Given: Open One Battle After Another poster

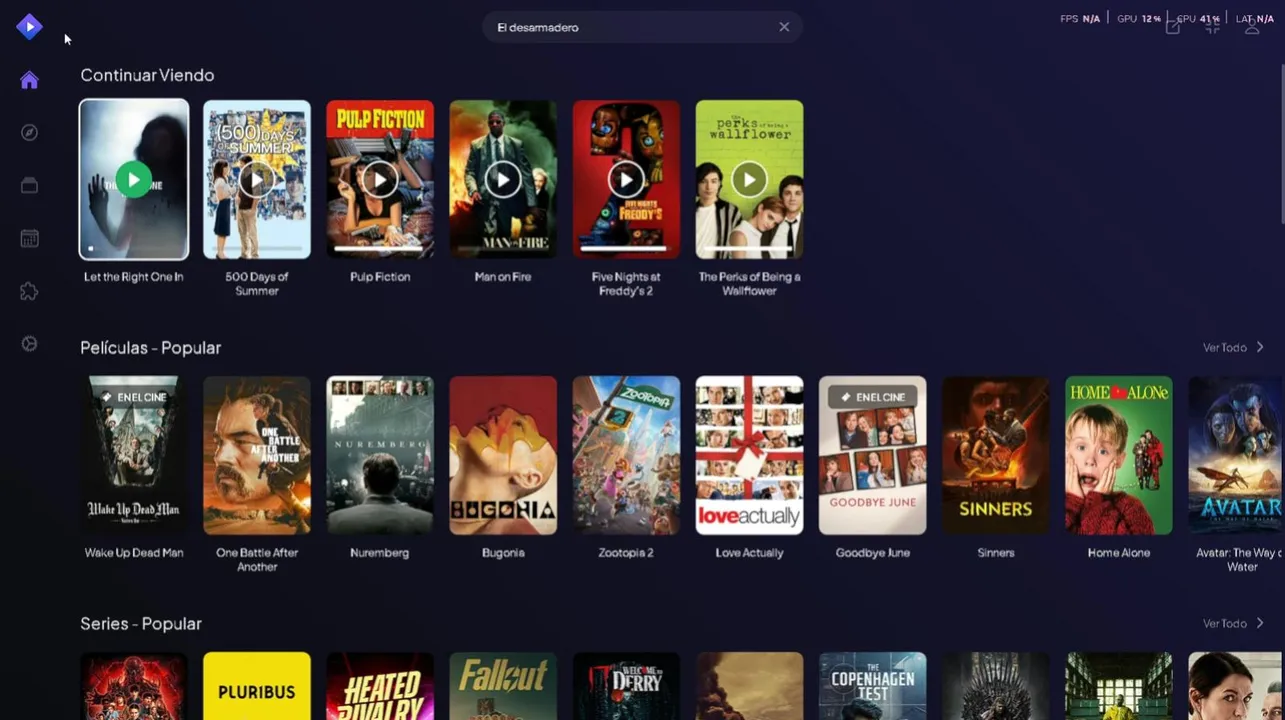Looking at the screenshot, I should [257, 455].
